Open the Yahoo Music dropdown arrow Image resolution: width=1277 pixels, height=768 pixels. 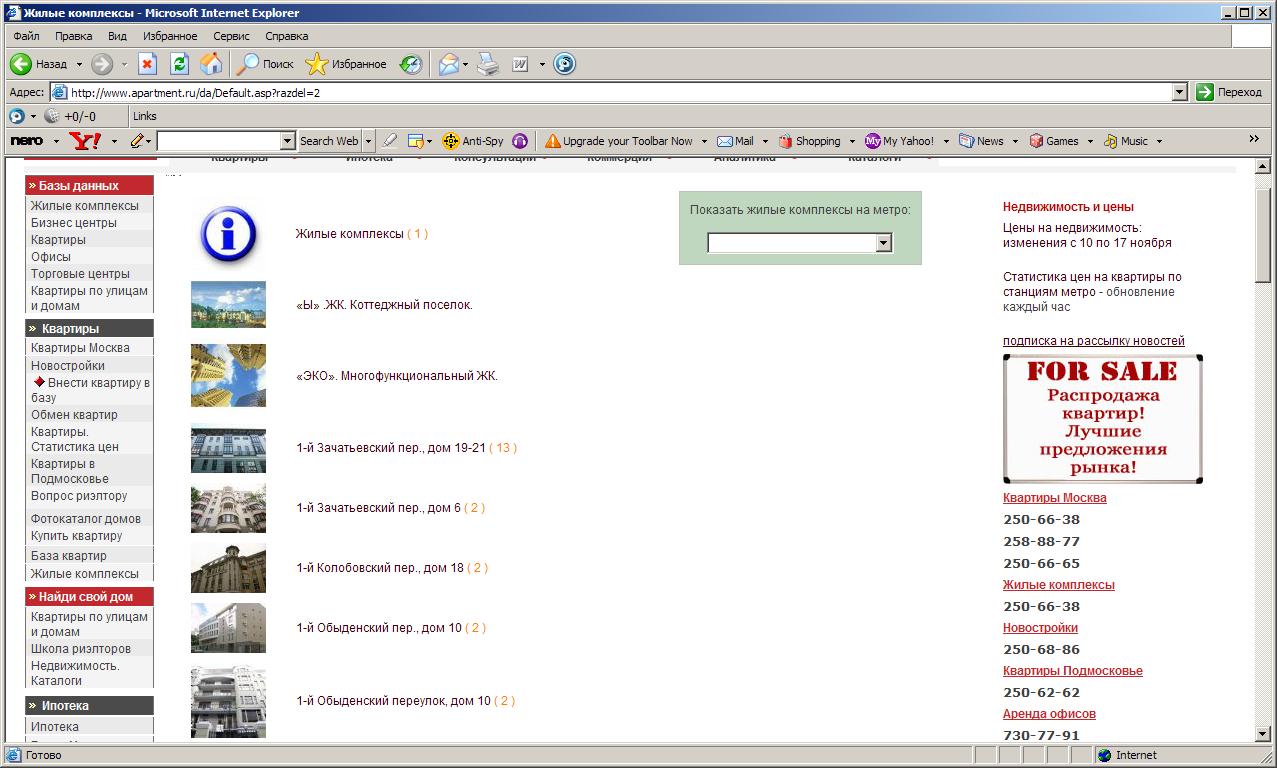1159,141
